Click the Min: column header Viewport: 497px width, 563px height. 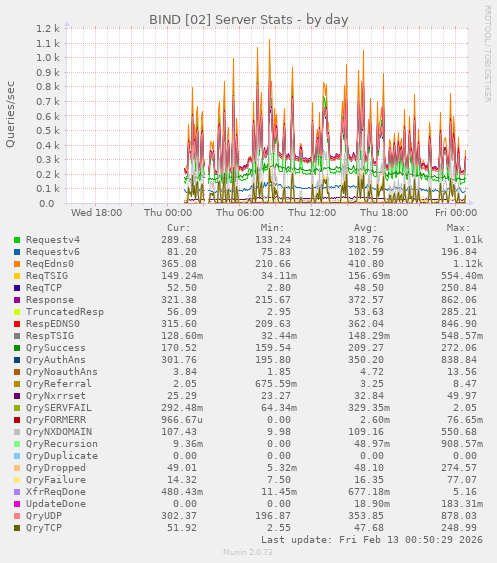click(272, 228)
